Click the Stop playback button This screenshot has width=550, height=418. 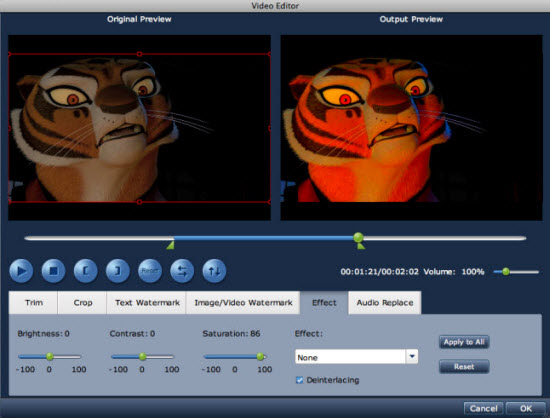point(53,271)
